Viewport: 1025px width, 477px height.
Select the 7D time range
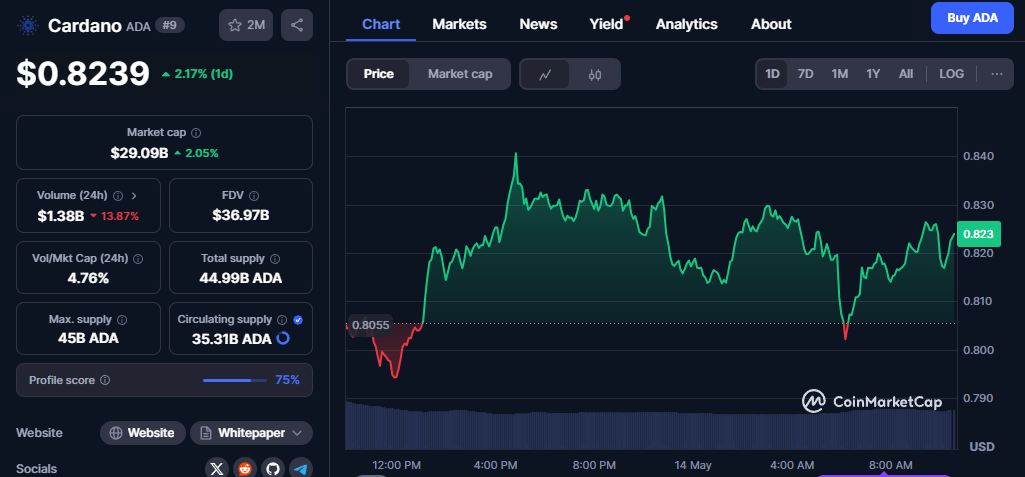tap(805, 74)
